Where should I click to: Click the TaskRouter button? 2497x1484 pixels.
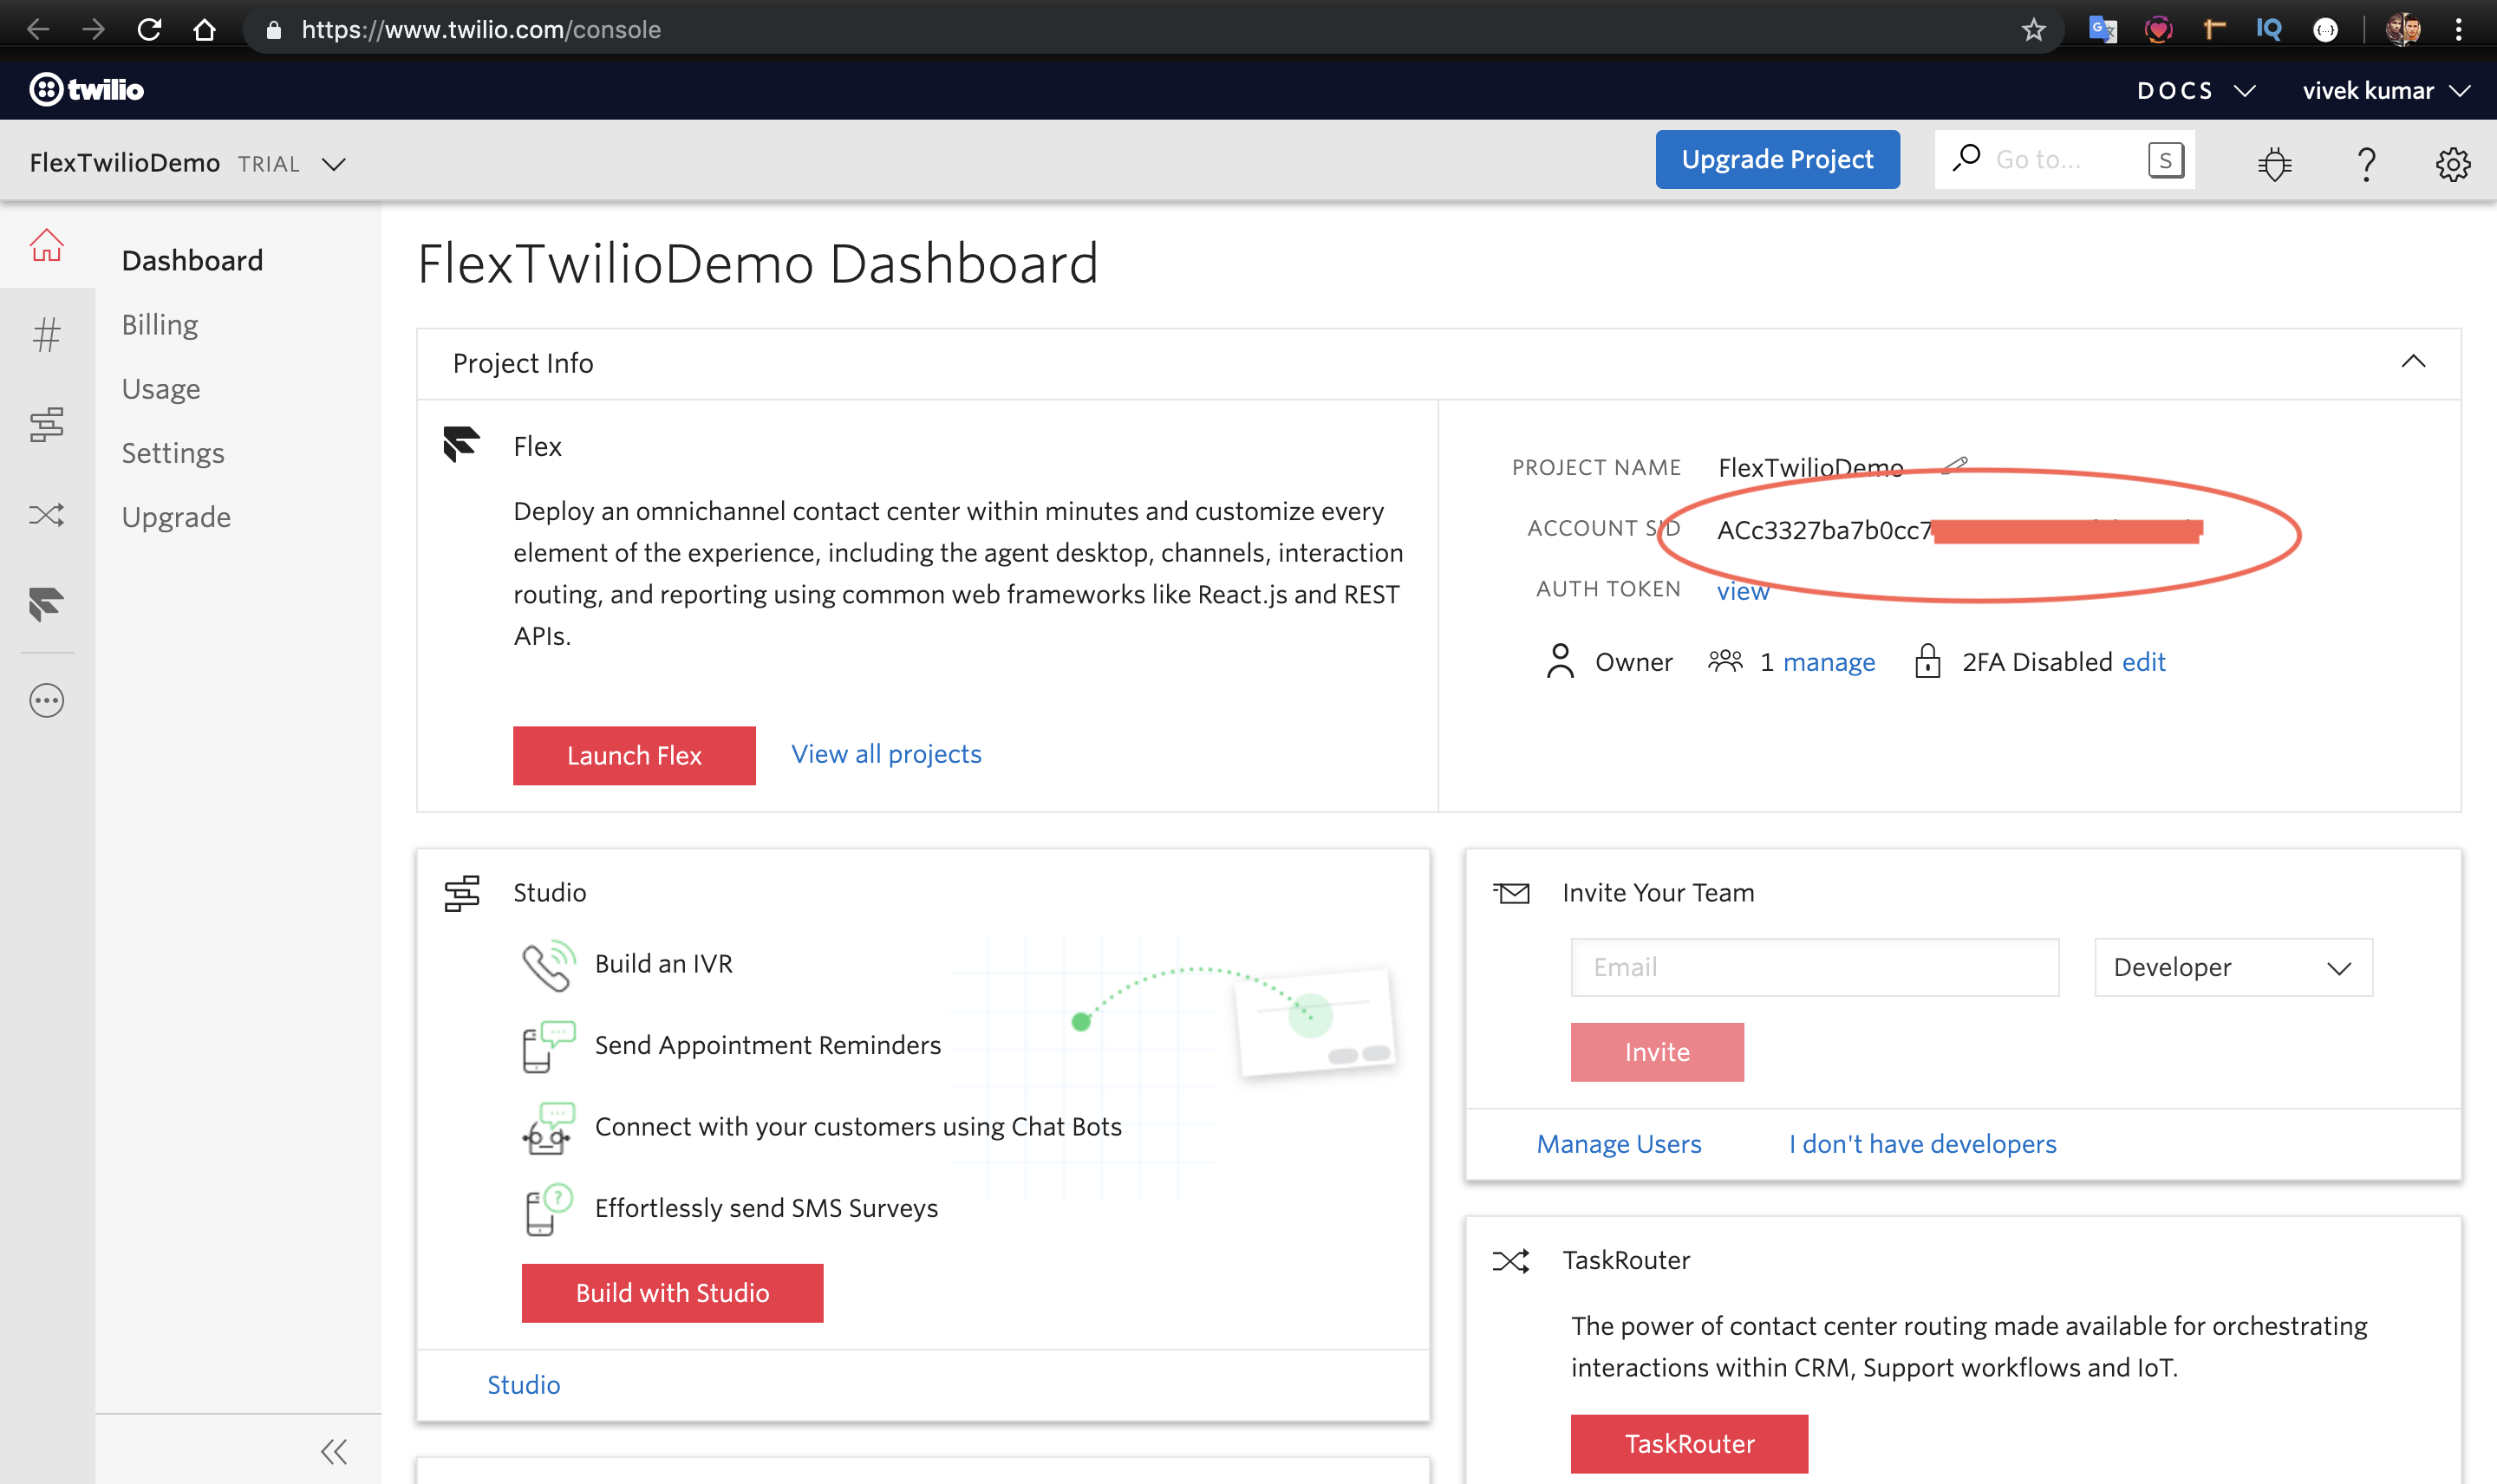[1689, 1444]
